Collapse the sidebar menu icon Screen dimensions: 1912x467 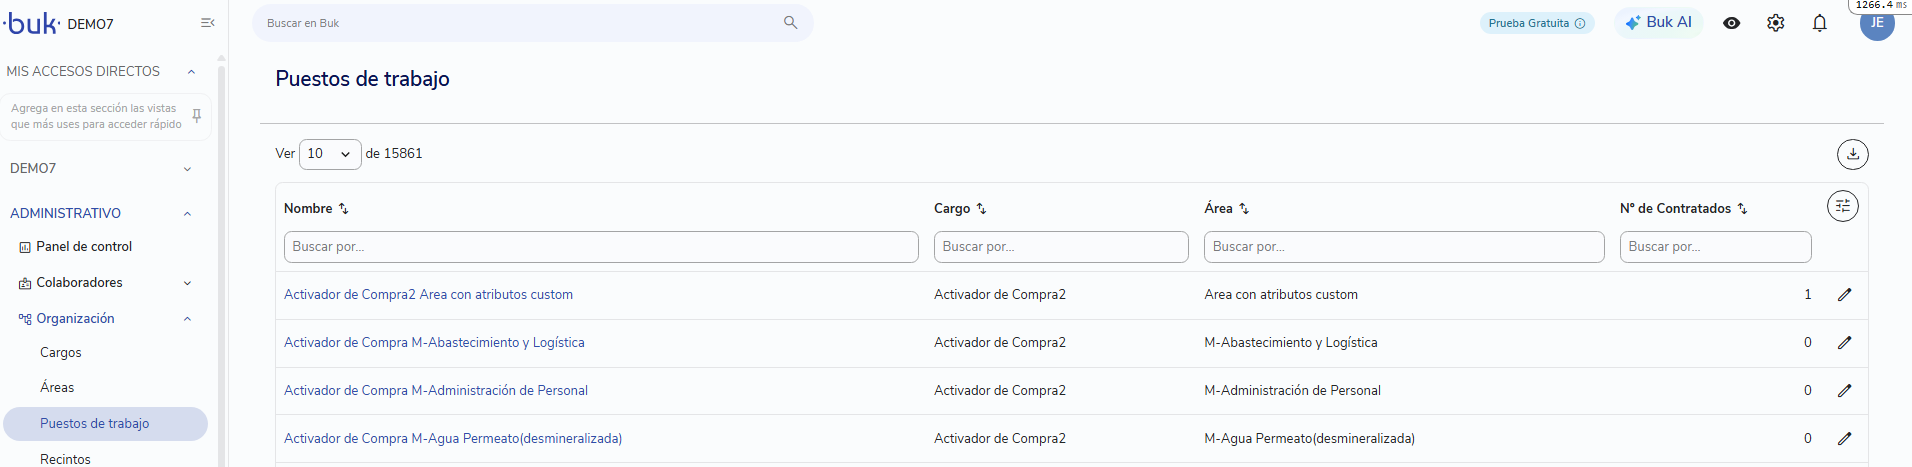[207, 23]
